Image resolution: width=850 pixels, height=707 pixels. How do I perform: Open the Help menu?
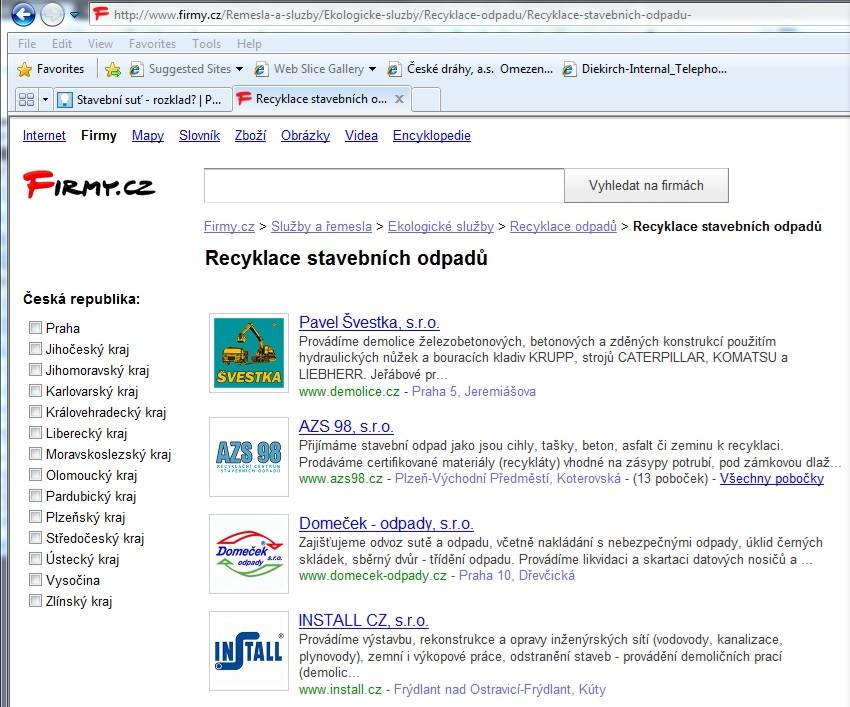pyautogui.click(x=249, y=44)
